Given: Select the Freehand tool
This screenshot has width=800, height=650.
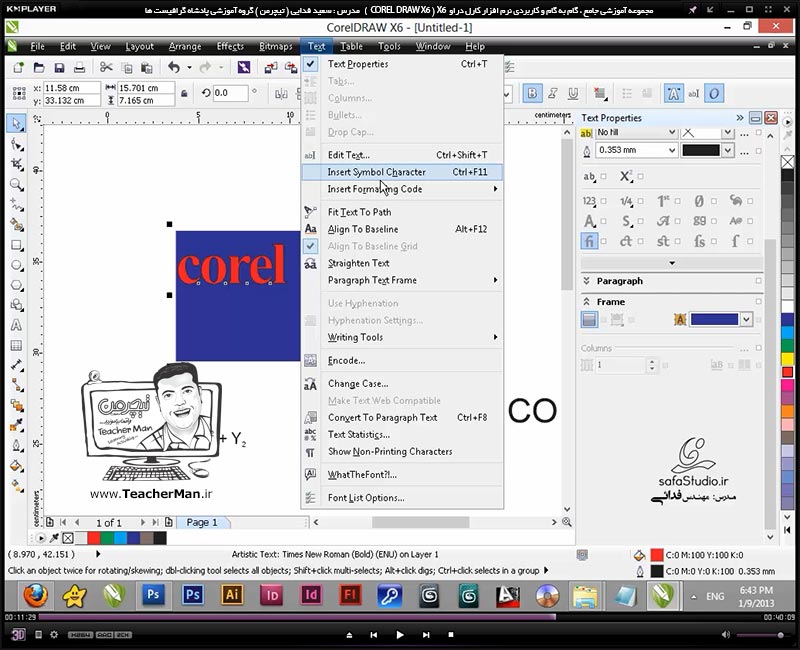Looking at the screenshot, I should 16,205.
